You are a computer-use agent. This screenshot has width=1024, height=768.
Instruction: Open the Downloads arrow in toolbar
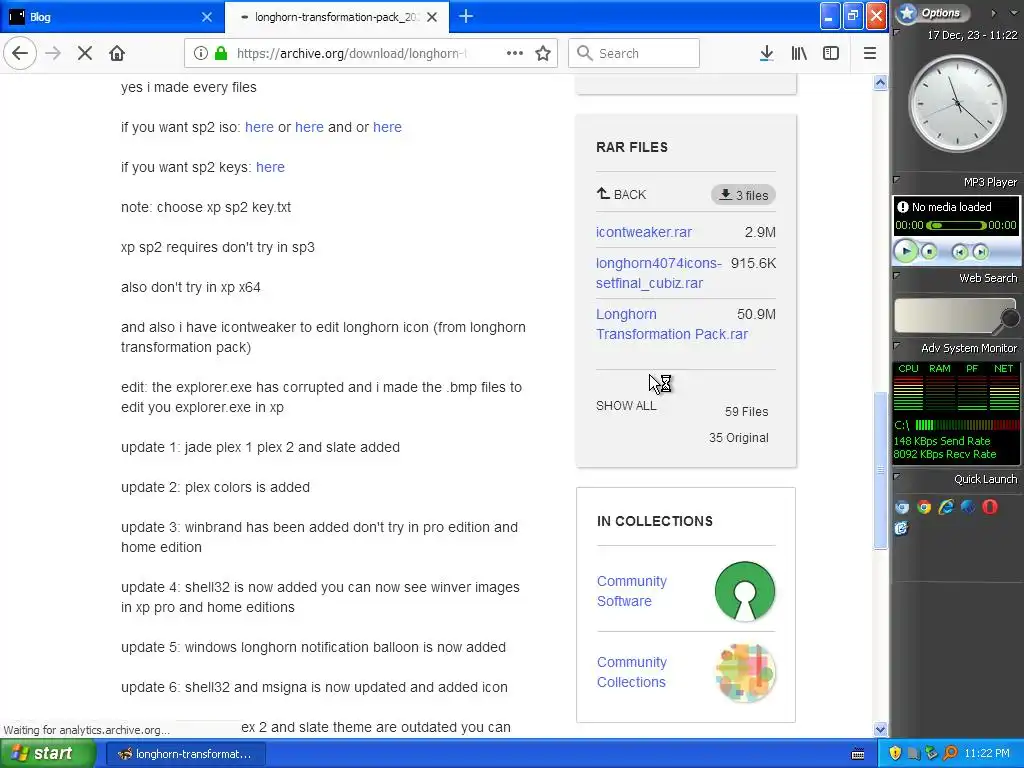[x=767, y=53]
